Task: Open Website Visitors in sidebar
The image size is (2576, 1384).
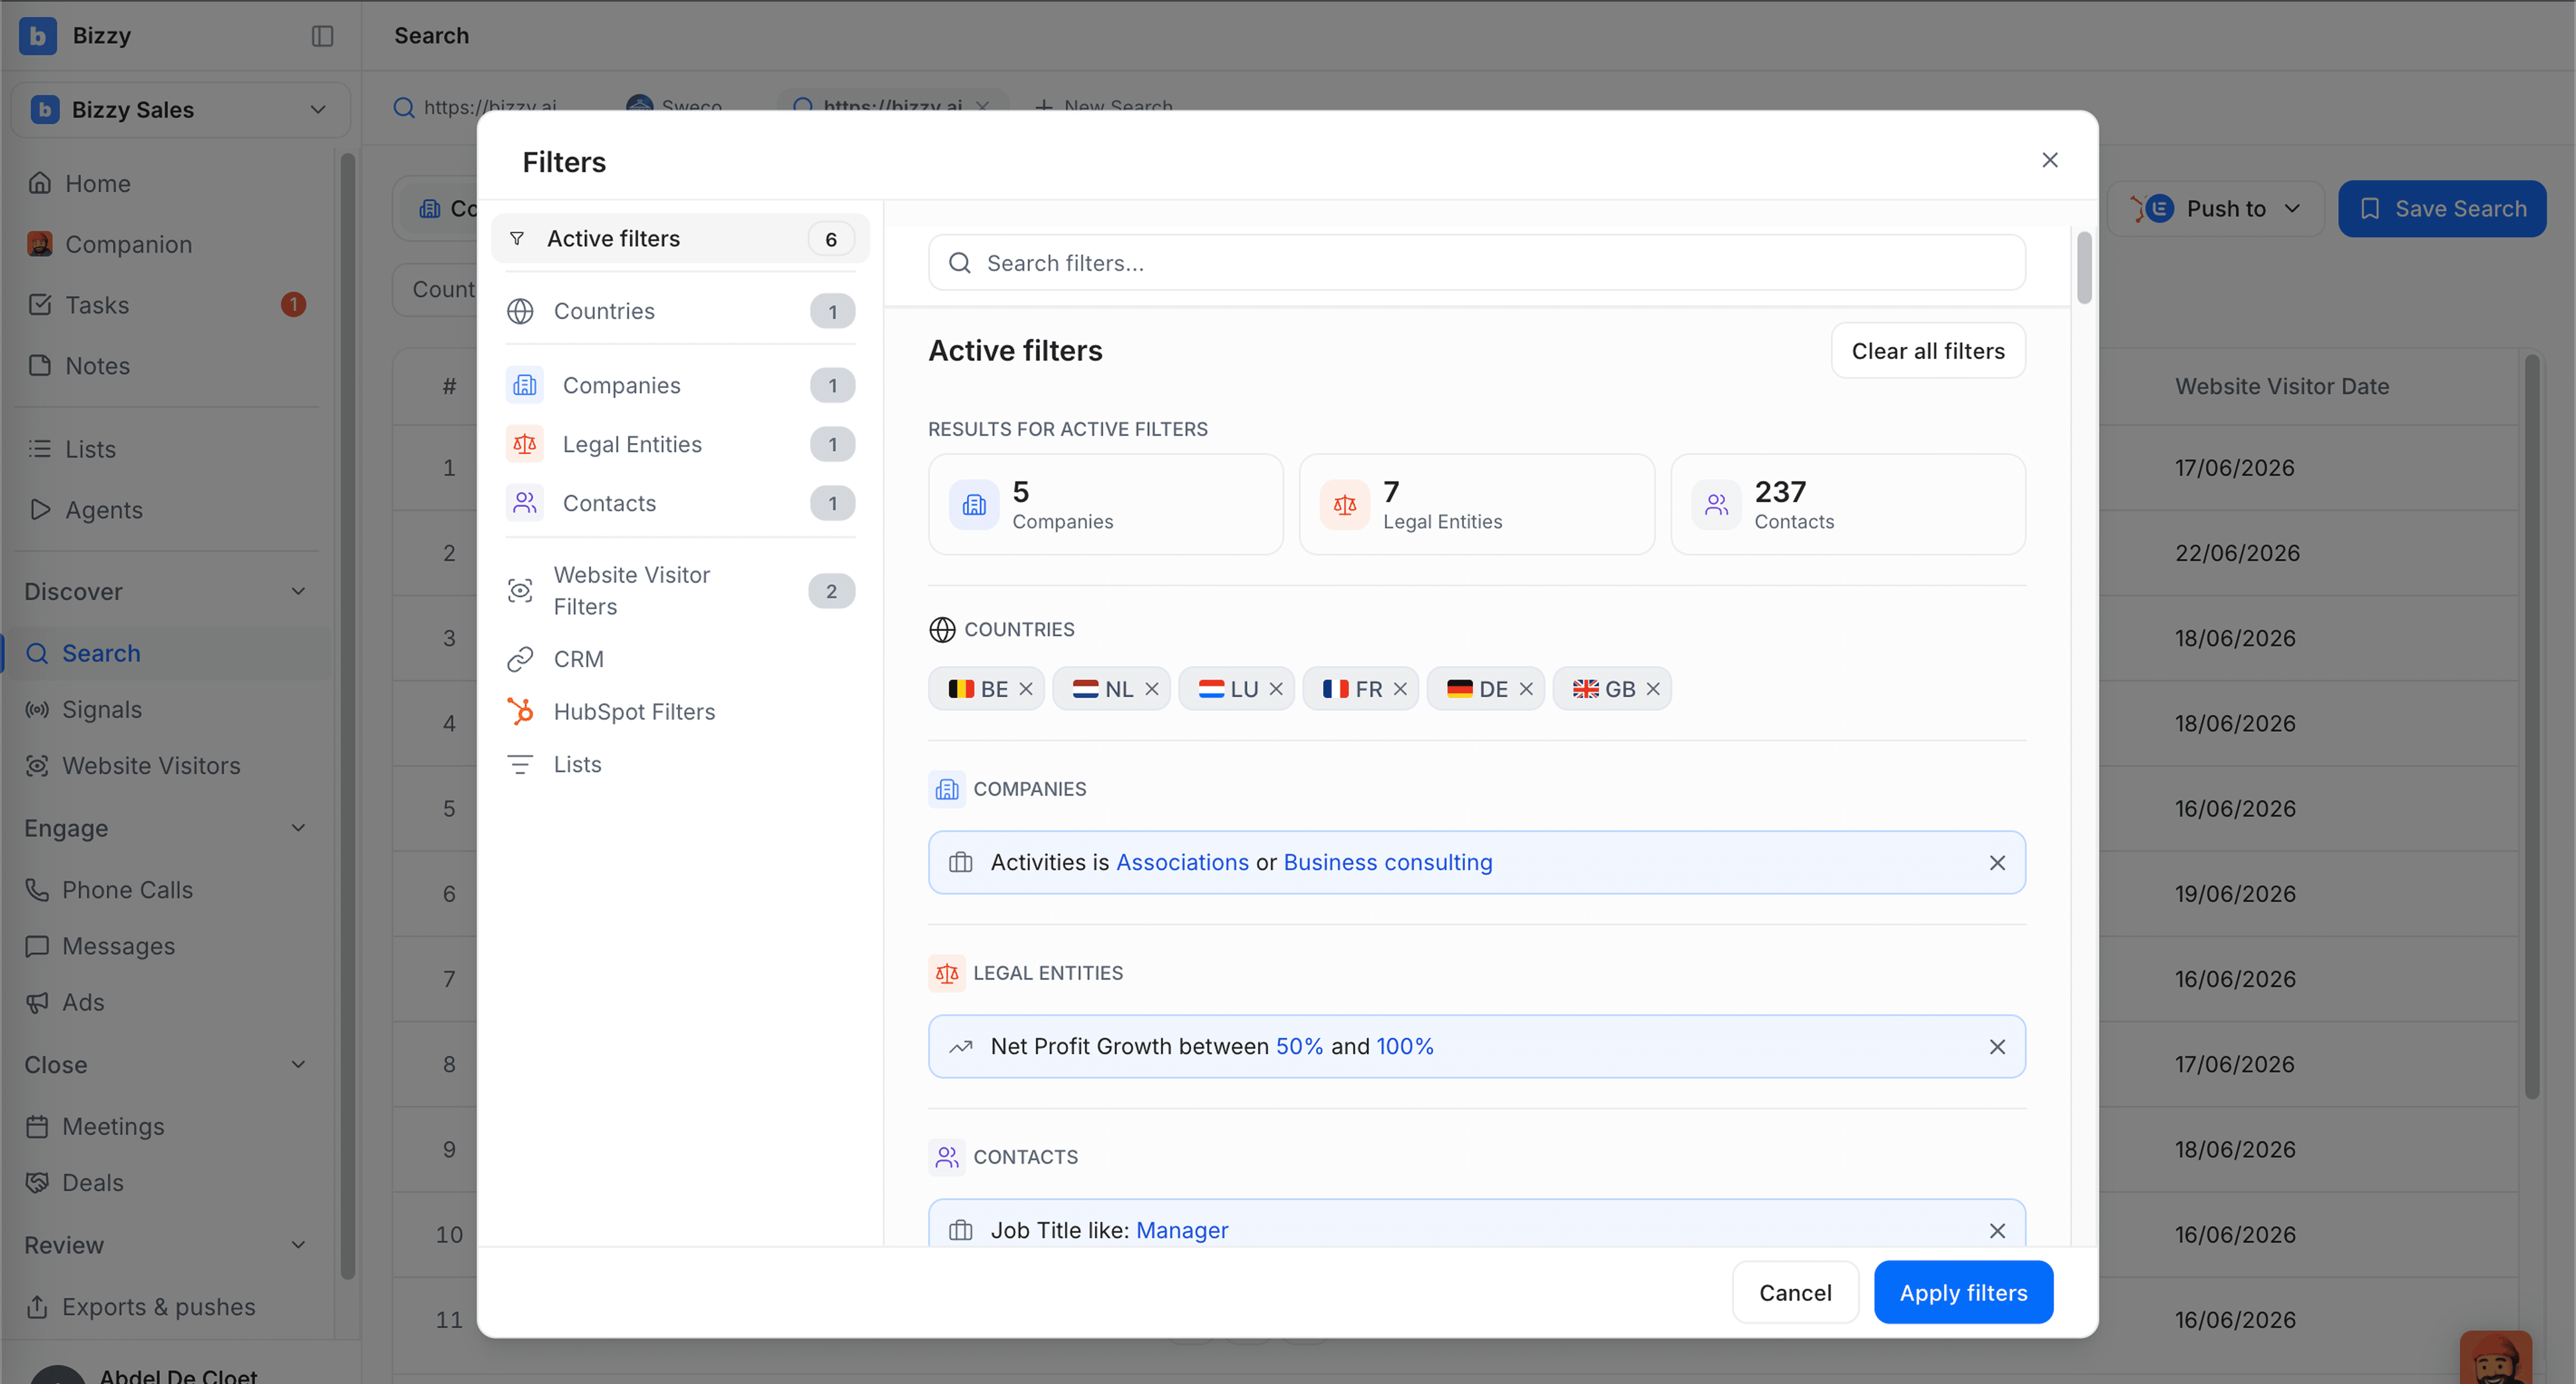Action: tap(151, 766)
